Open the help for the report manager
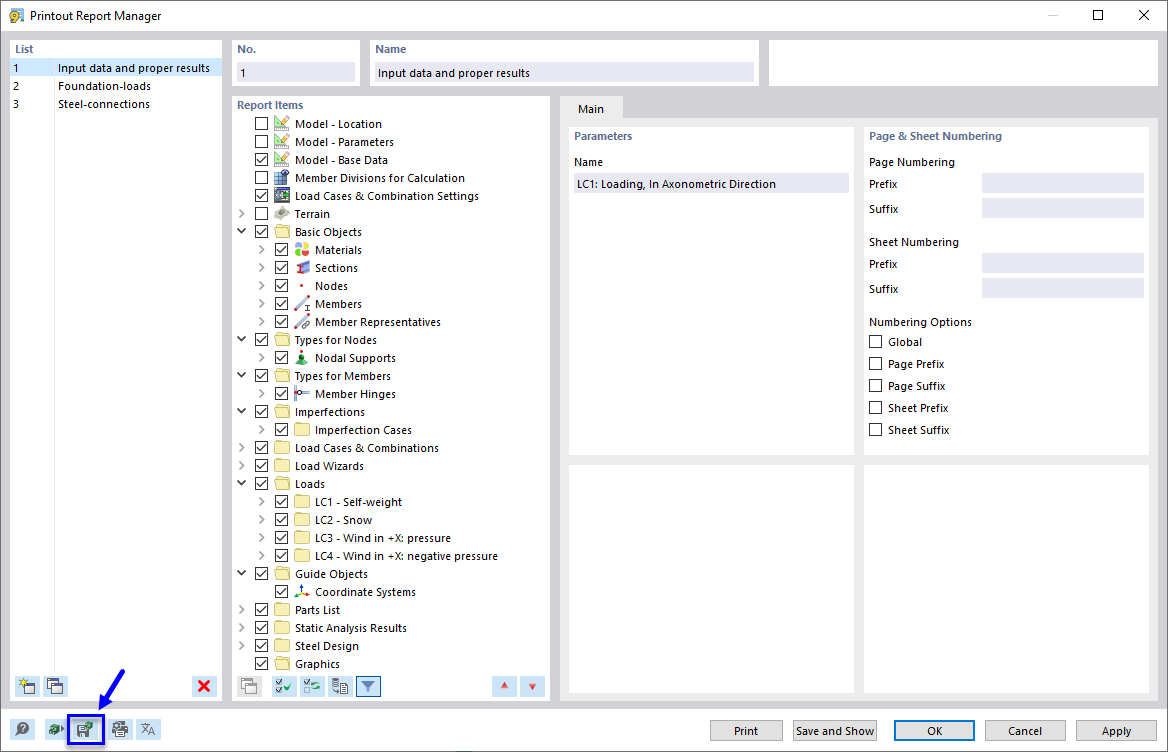Image resolution: width=1168 pixels, height=752 pixels. pos(20,729)
